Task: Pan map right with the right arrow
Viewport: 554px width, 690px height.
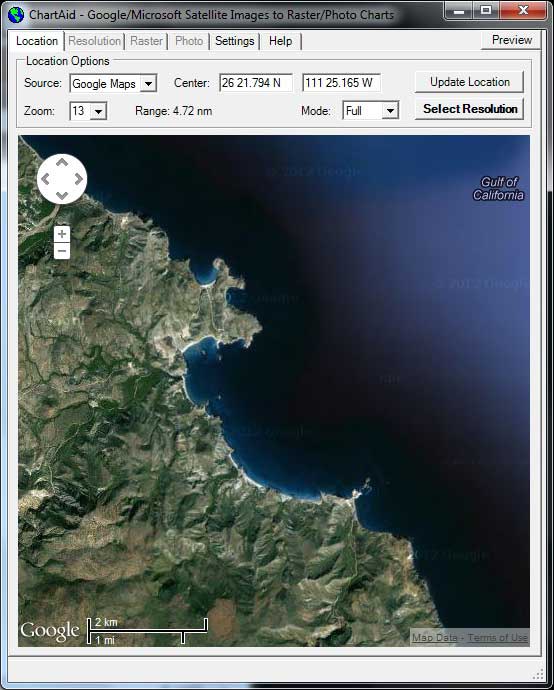Action: pos(79,179)
